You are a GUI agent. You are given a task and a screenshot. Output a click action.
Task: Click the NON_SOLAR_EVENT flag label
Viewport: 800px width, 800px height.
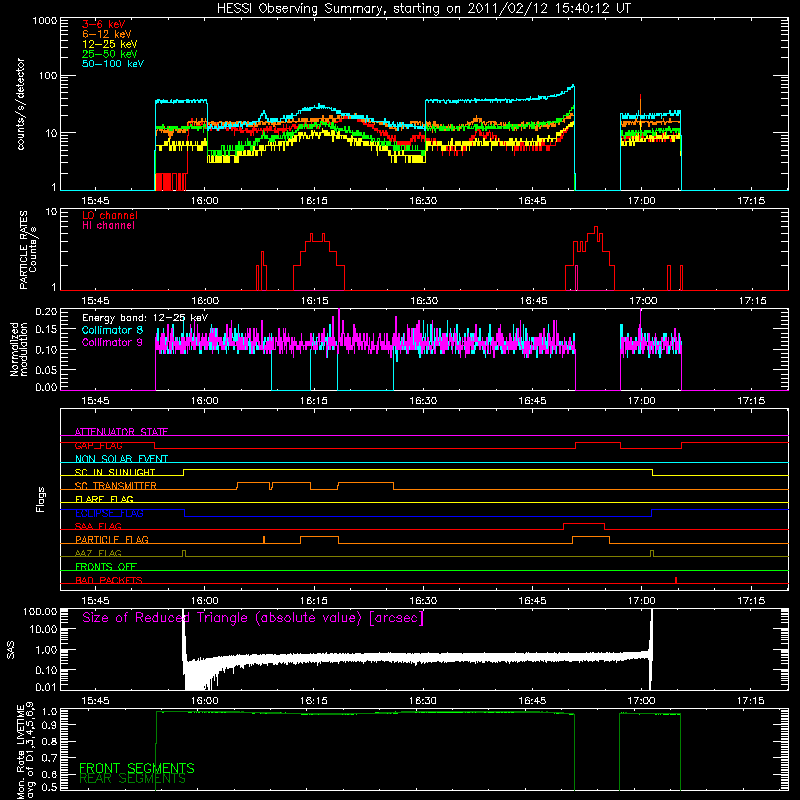pyautogui.click(x=121, y=459)
